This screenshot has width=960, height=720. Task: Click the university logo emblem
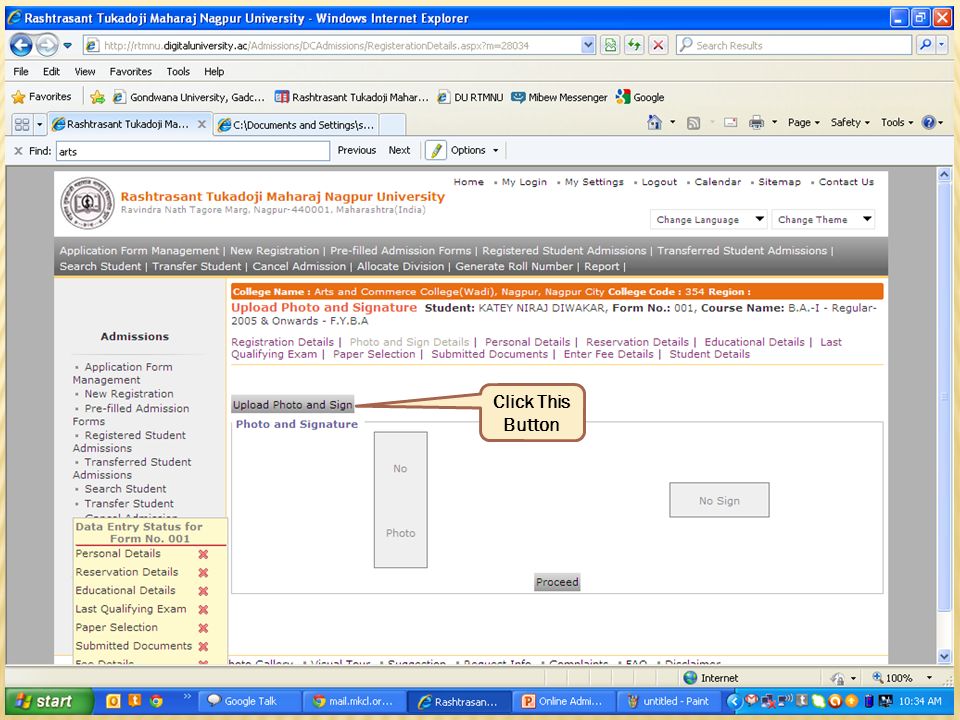click(x=88, y=203)
